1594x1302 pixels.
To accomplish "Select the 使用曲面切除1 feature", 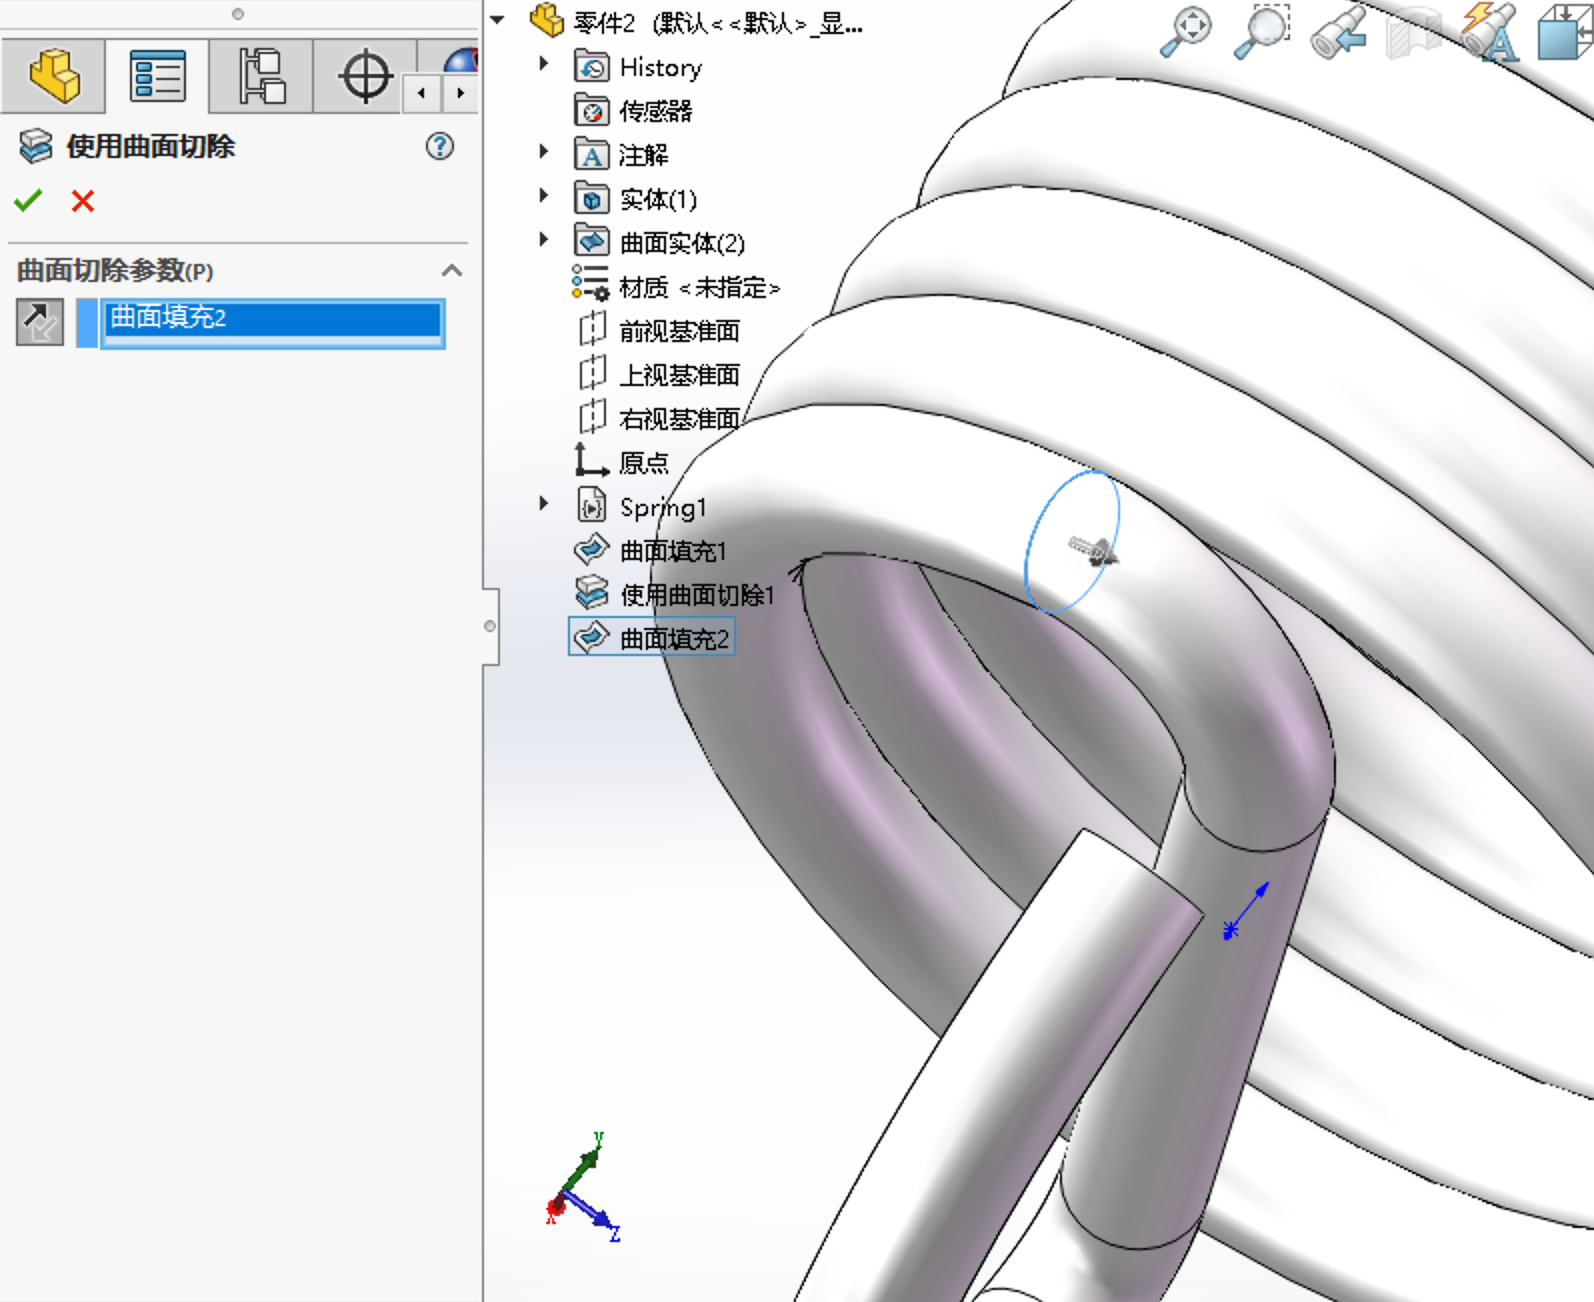I will click(696, 595).
